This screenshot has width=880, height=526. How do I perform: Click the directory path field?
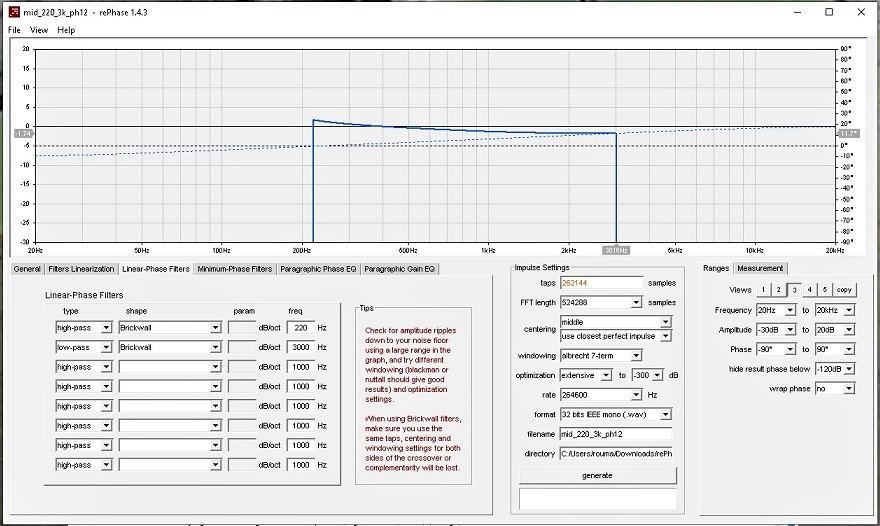click(x=616, y=454)
